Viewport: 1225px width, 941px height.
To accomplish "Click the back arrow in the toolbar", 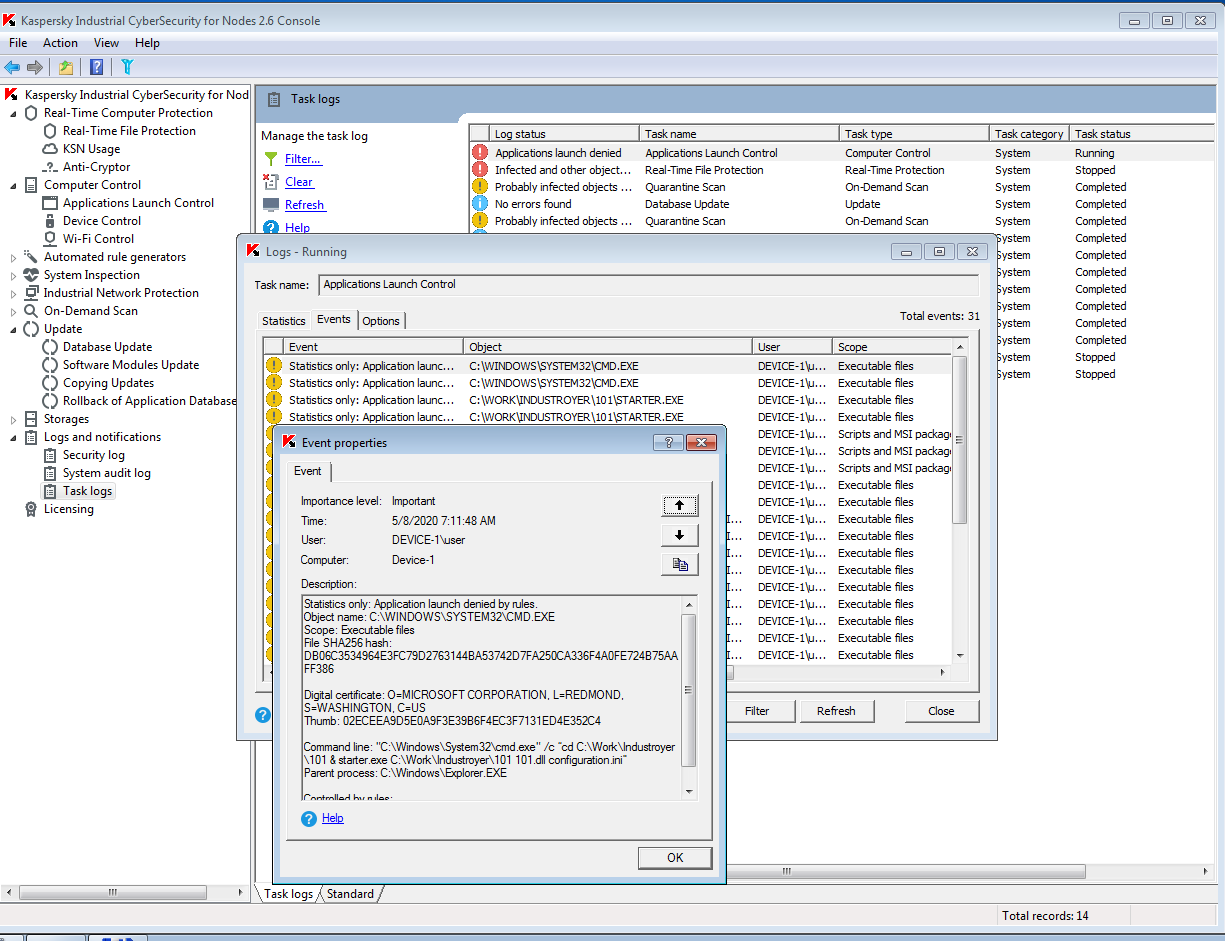I will (x=12, y=67).
